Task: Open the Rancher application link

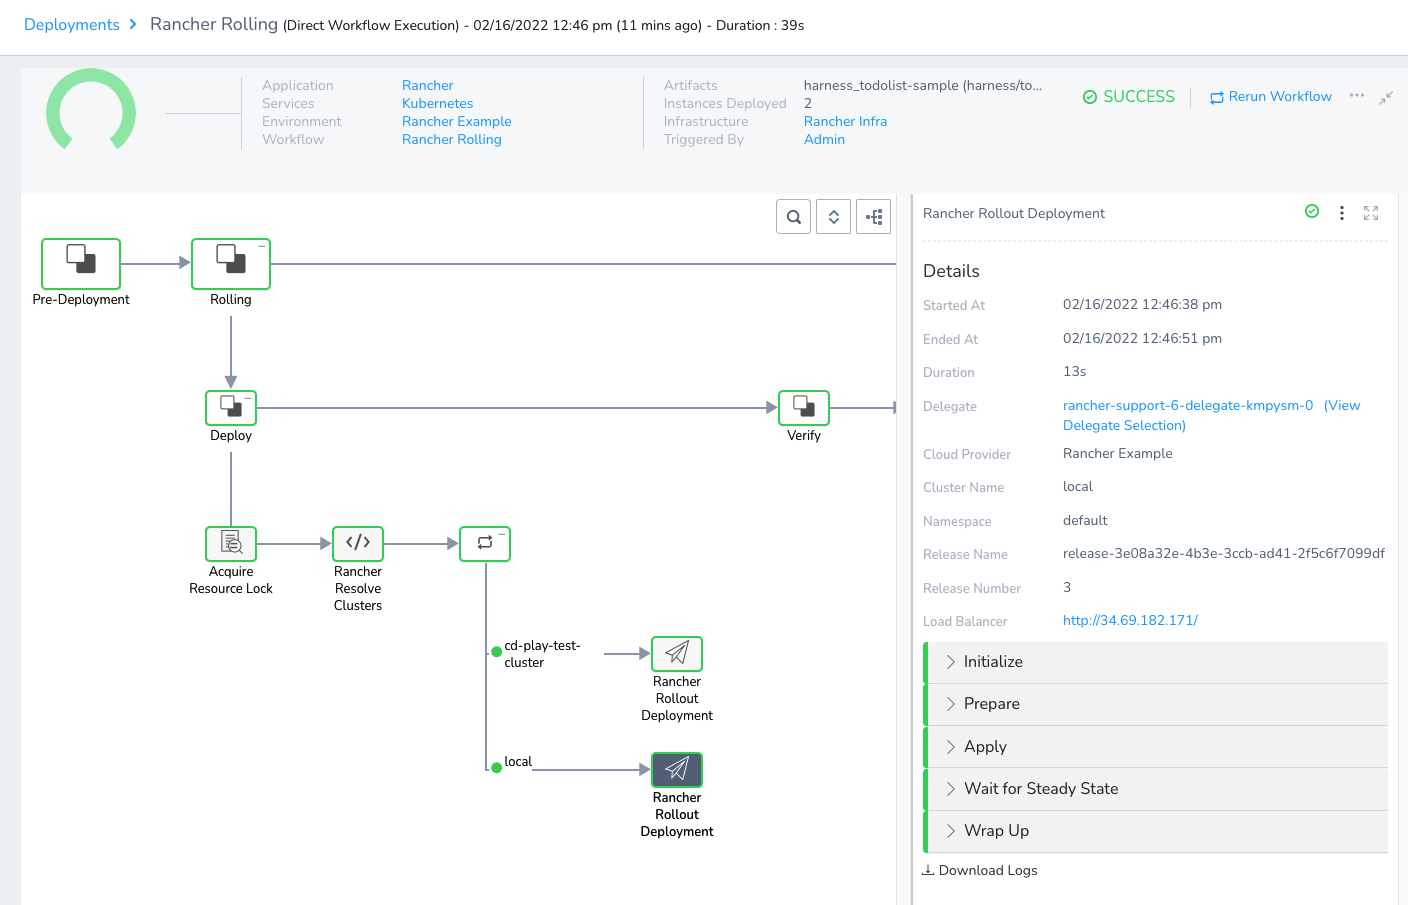Action: coord(428,85)
